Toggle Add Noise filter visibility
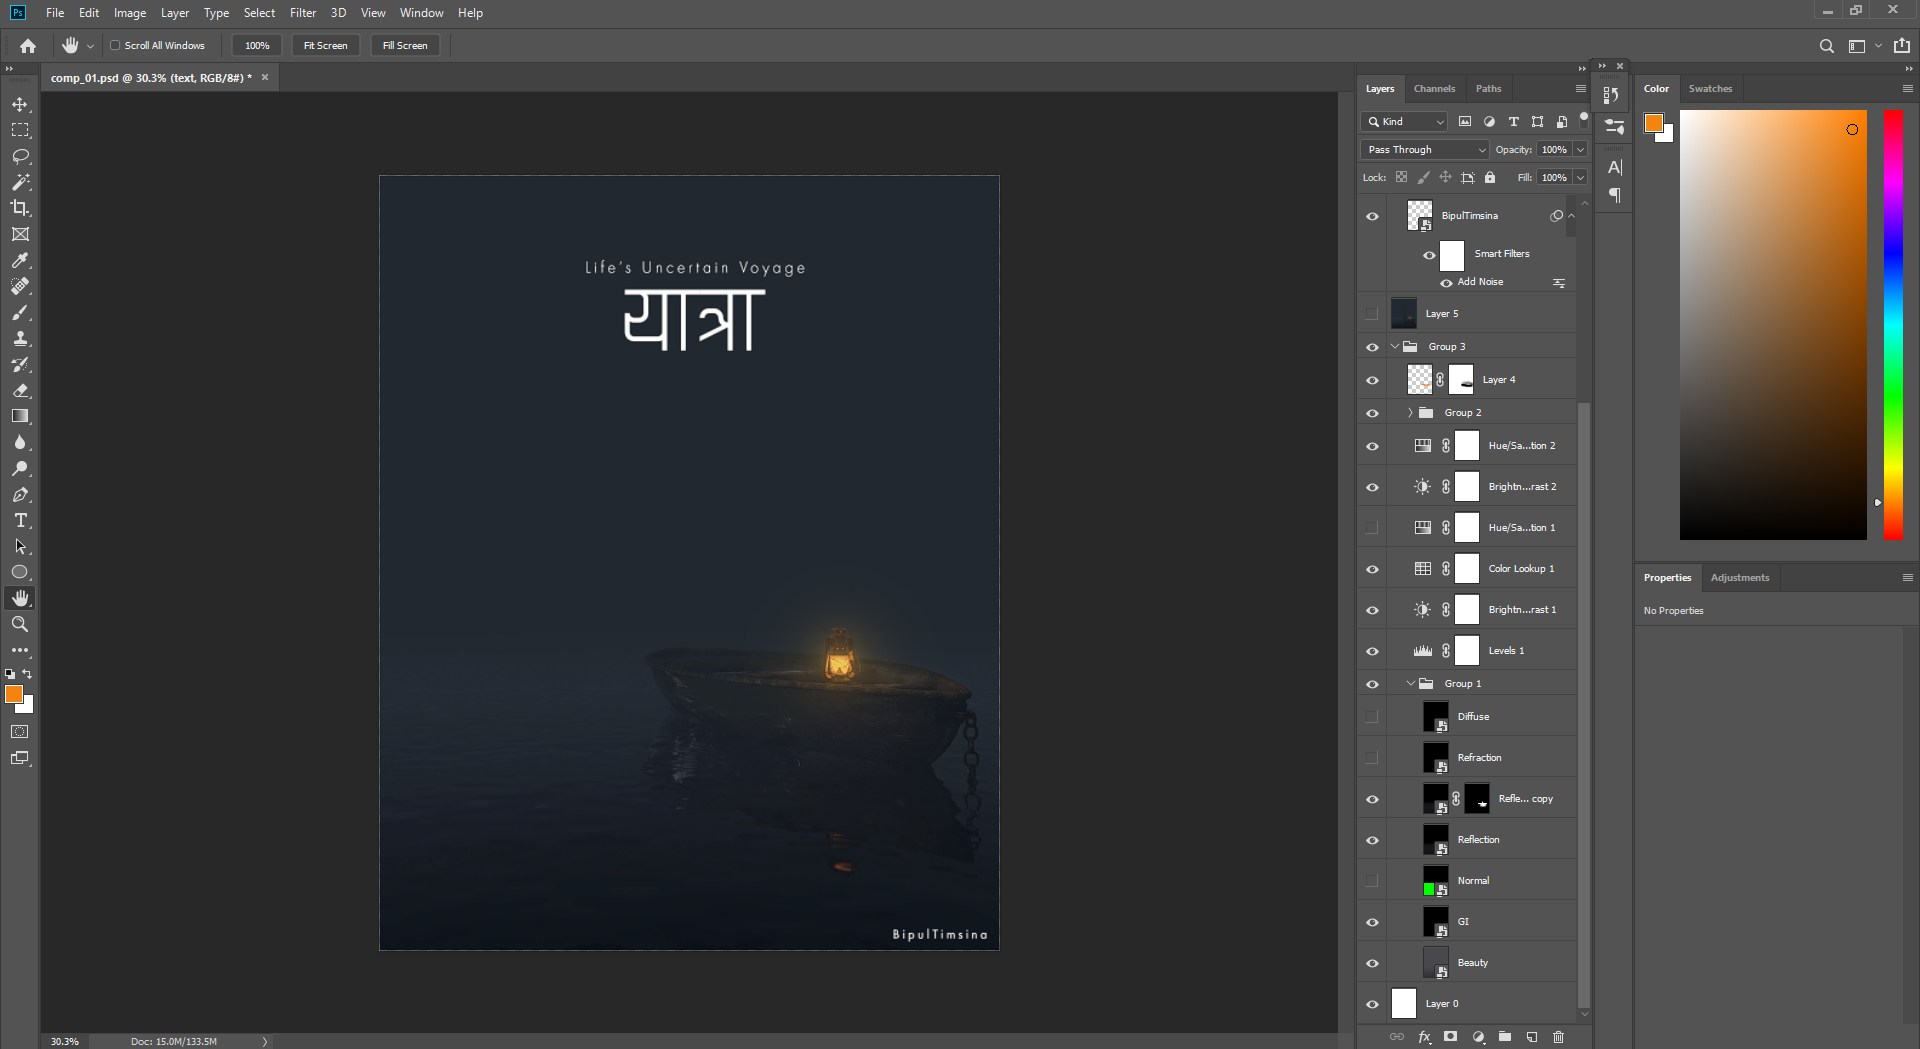The image size is (1920, 1049). 1446,283
